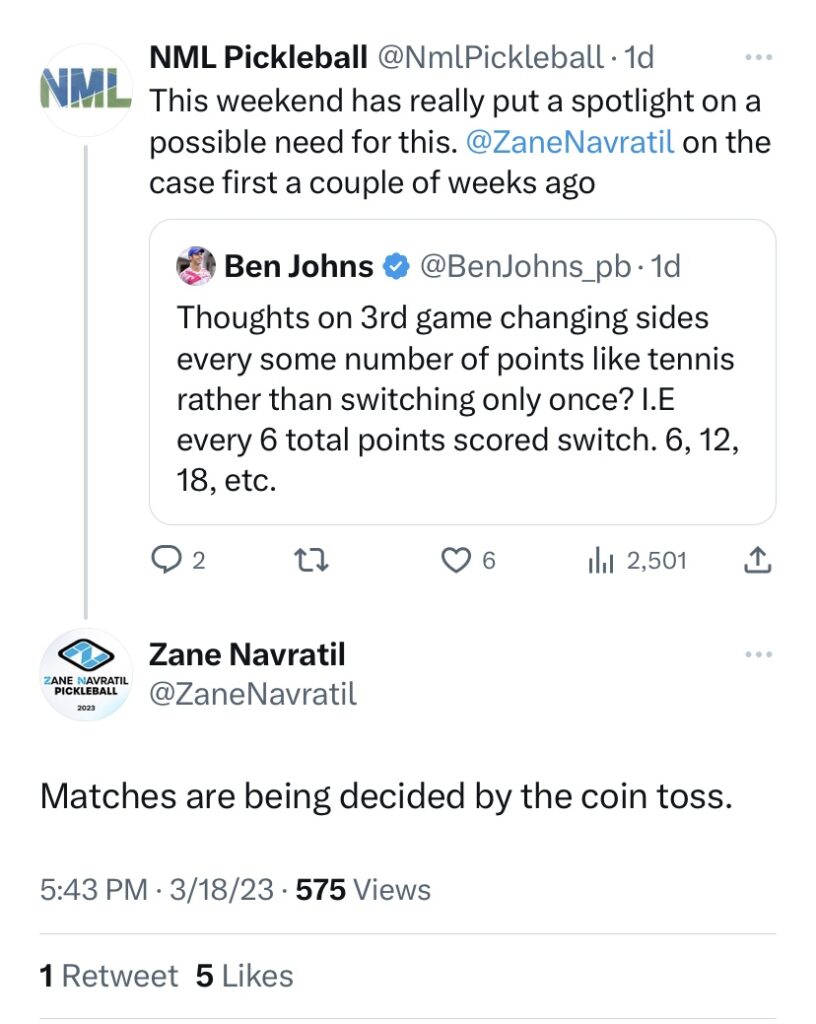Viewport: 816px width, 1024px height.
Task: Click Ben Johns verified badge
Action: point(396,267)
